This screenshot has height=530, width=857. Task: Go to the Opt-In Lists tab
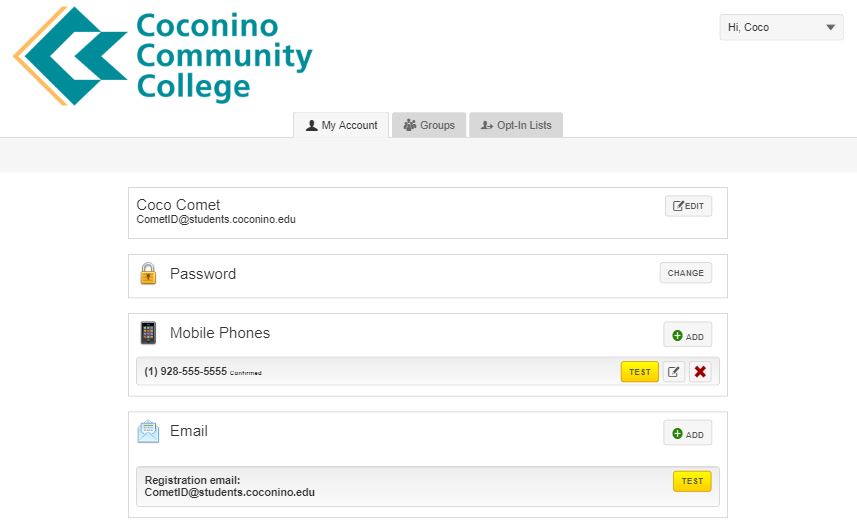tap(516, 125)
